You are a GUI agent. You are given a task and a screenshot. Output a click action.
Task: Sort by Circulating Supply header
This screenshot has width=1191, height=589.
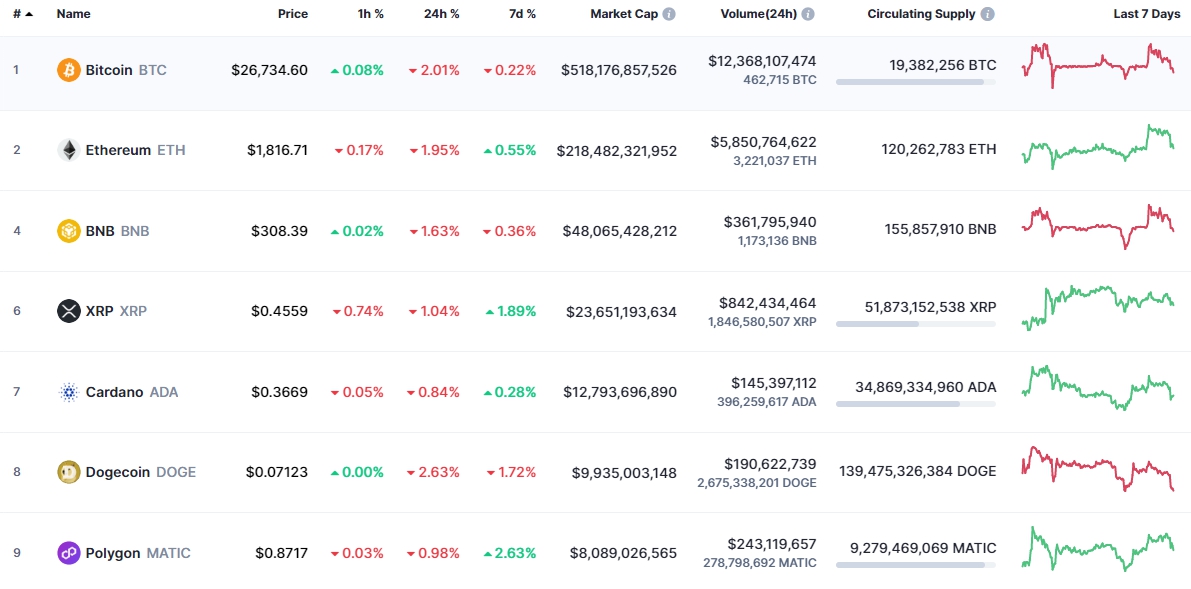[921, 14]
